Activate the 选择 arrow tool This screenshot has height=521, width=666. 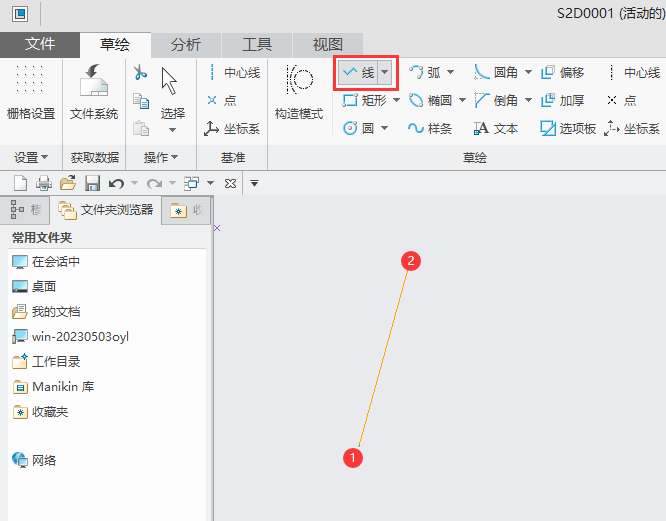coord(172,92)
